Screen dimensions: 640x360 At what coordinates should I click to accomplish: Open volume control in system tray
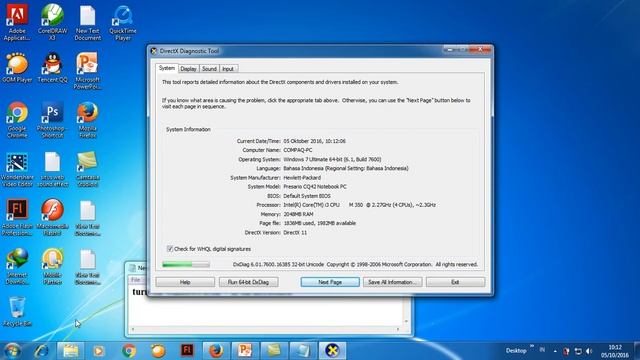tap(589, 351)
